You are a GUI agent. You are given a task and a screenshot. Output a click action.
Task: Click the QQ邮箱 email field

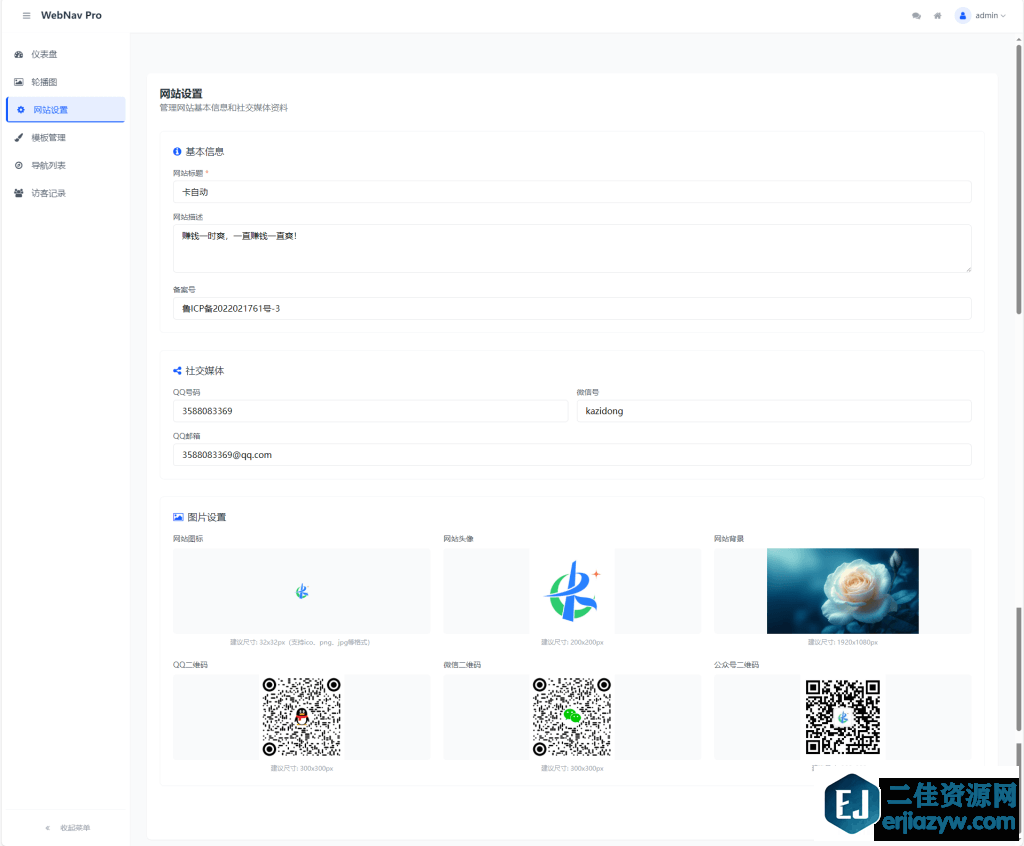coord(571,455)
